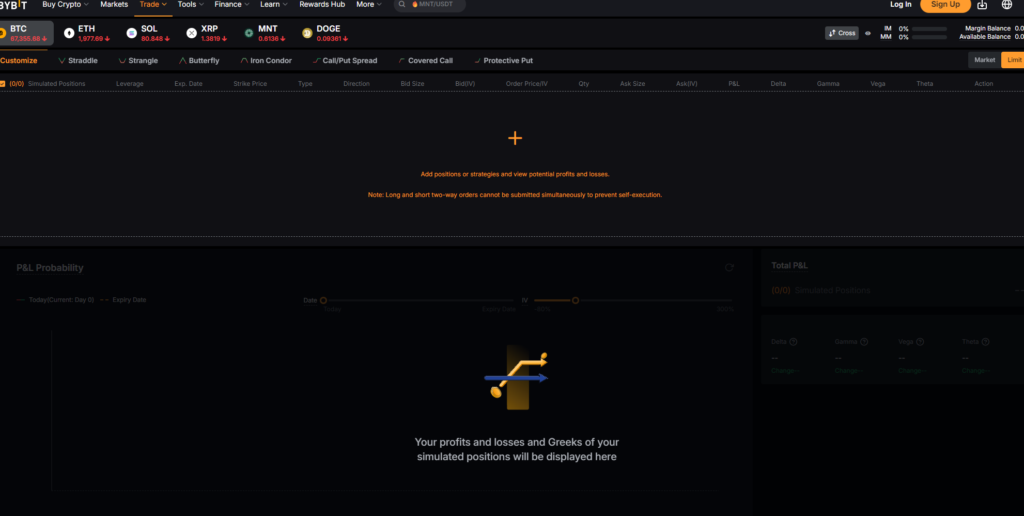Open the Cross margin mode selector
Viewport: 1024px width, 516px height.
[842, 33]
